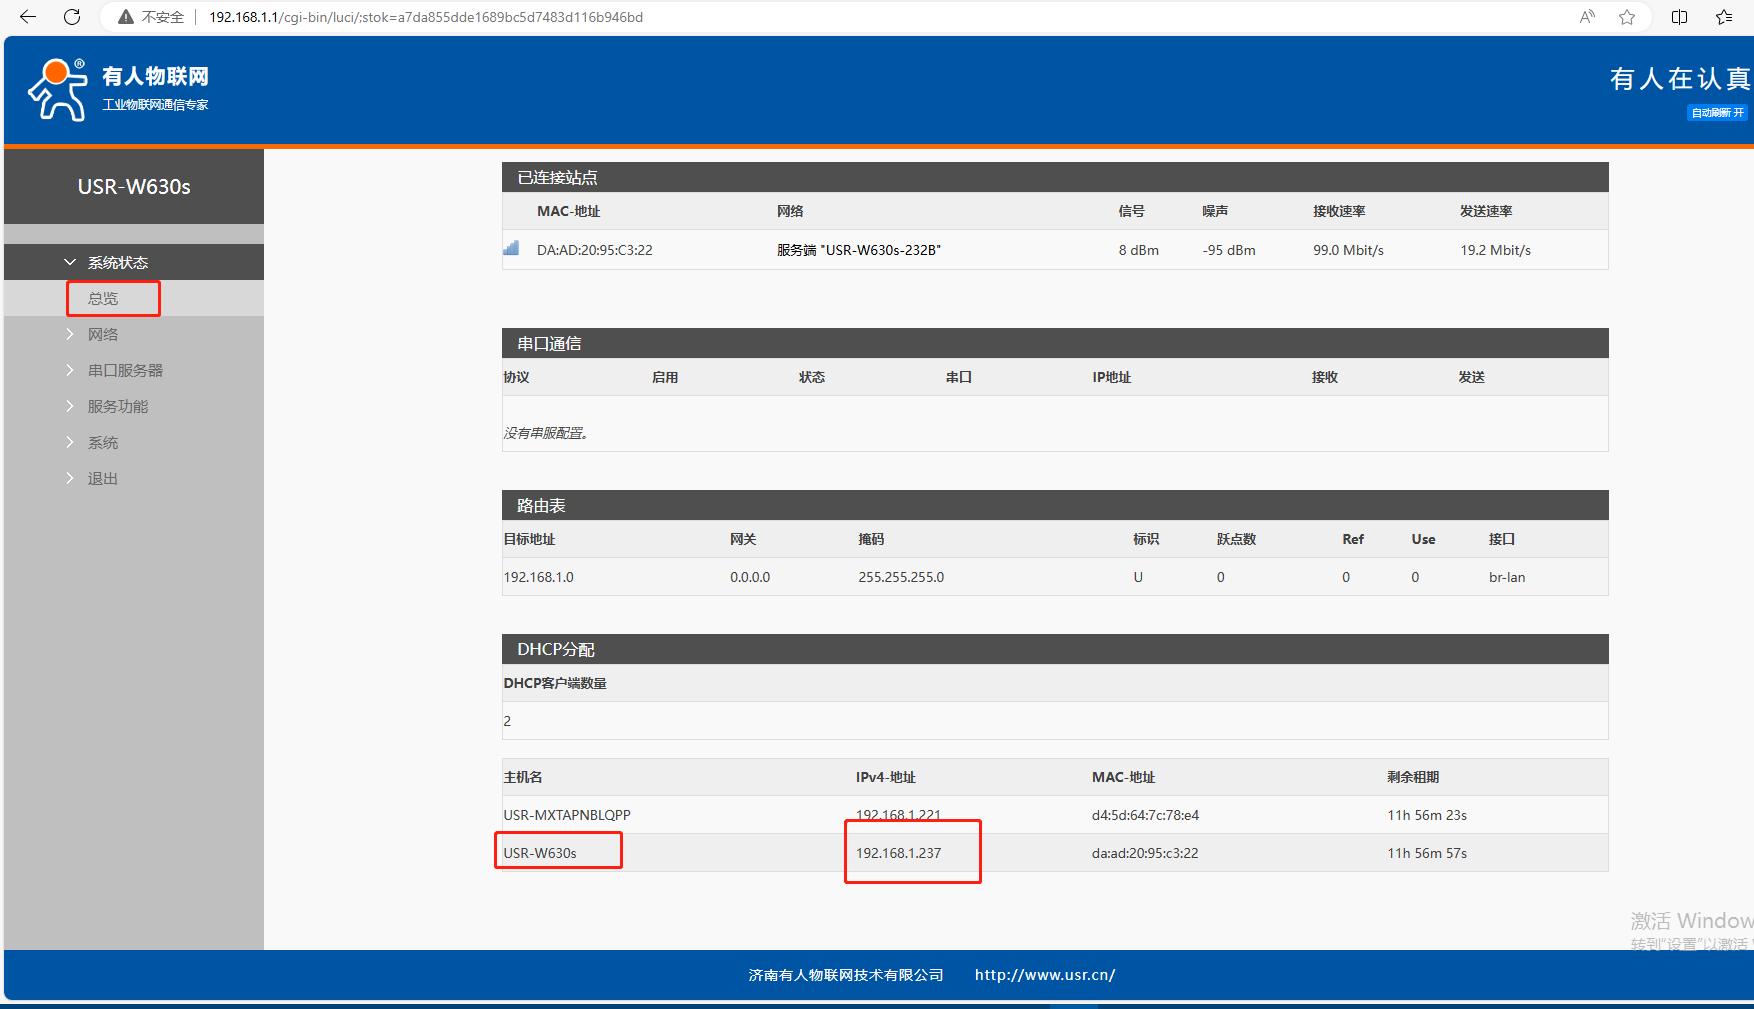This screenshot has width=1754, height=1009.
Task: Expand the 服务功能 sidebar section
Action: [118, 407]
